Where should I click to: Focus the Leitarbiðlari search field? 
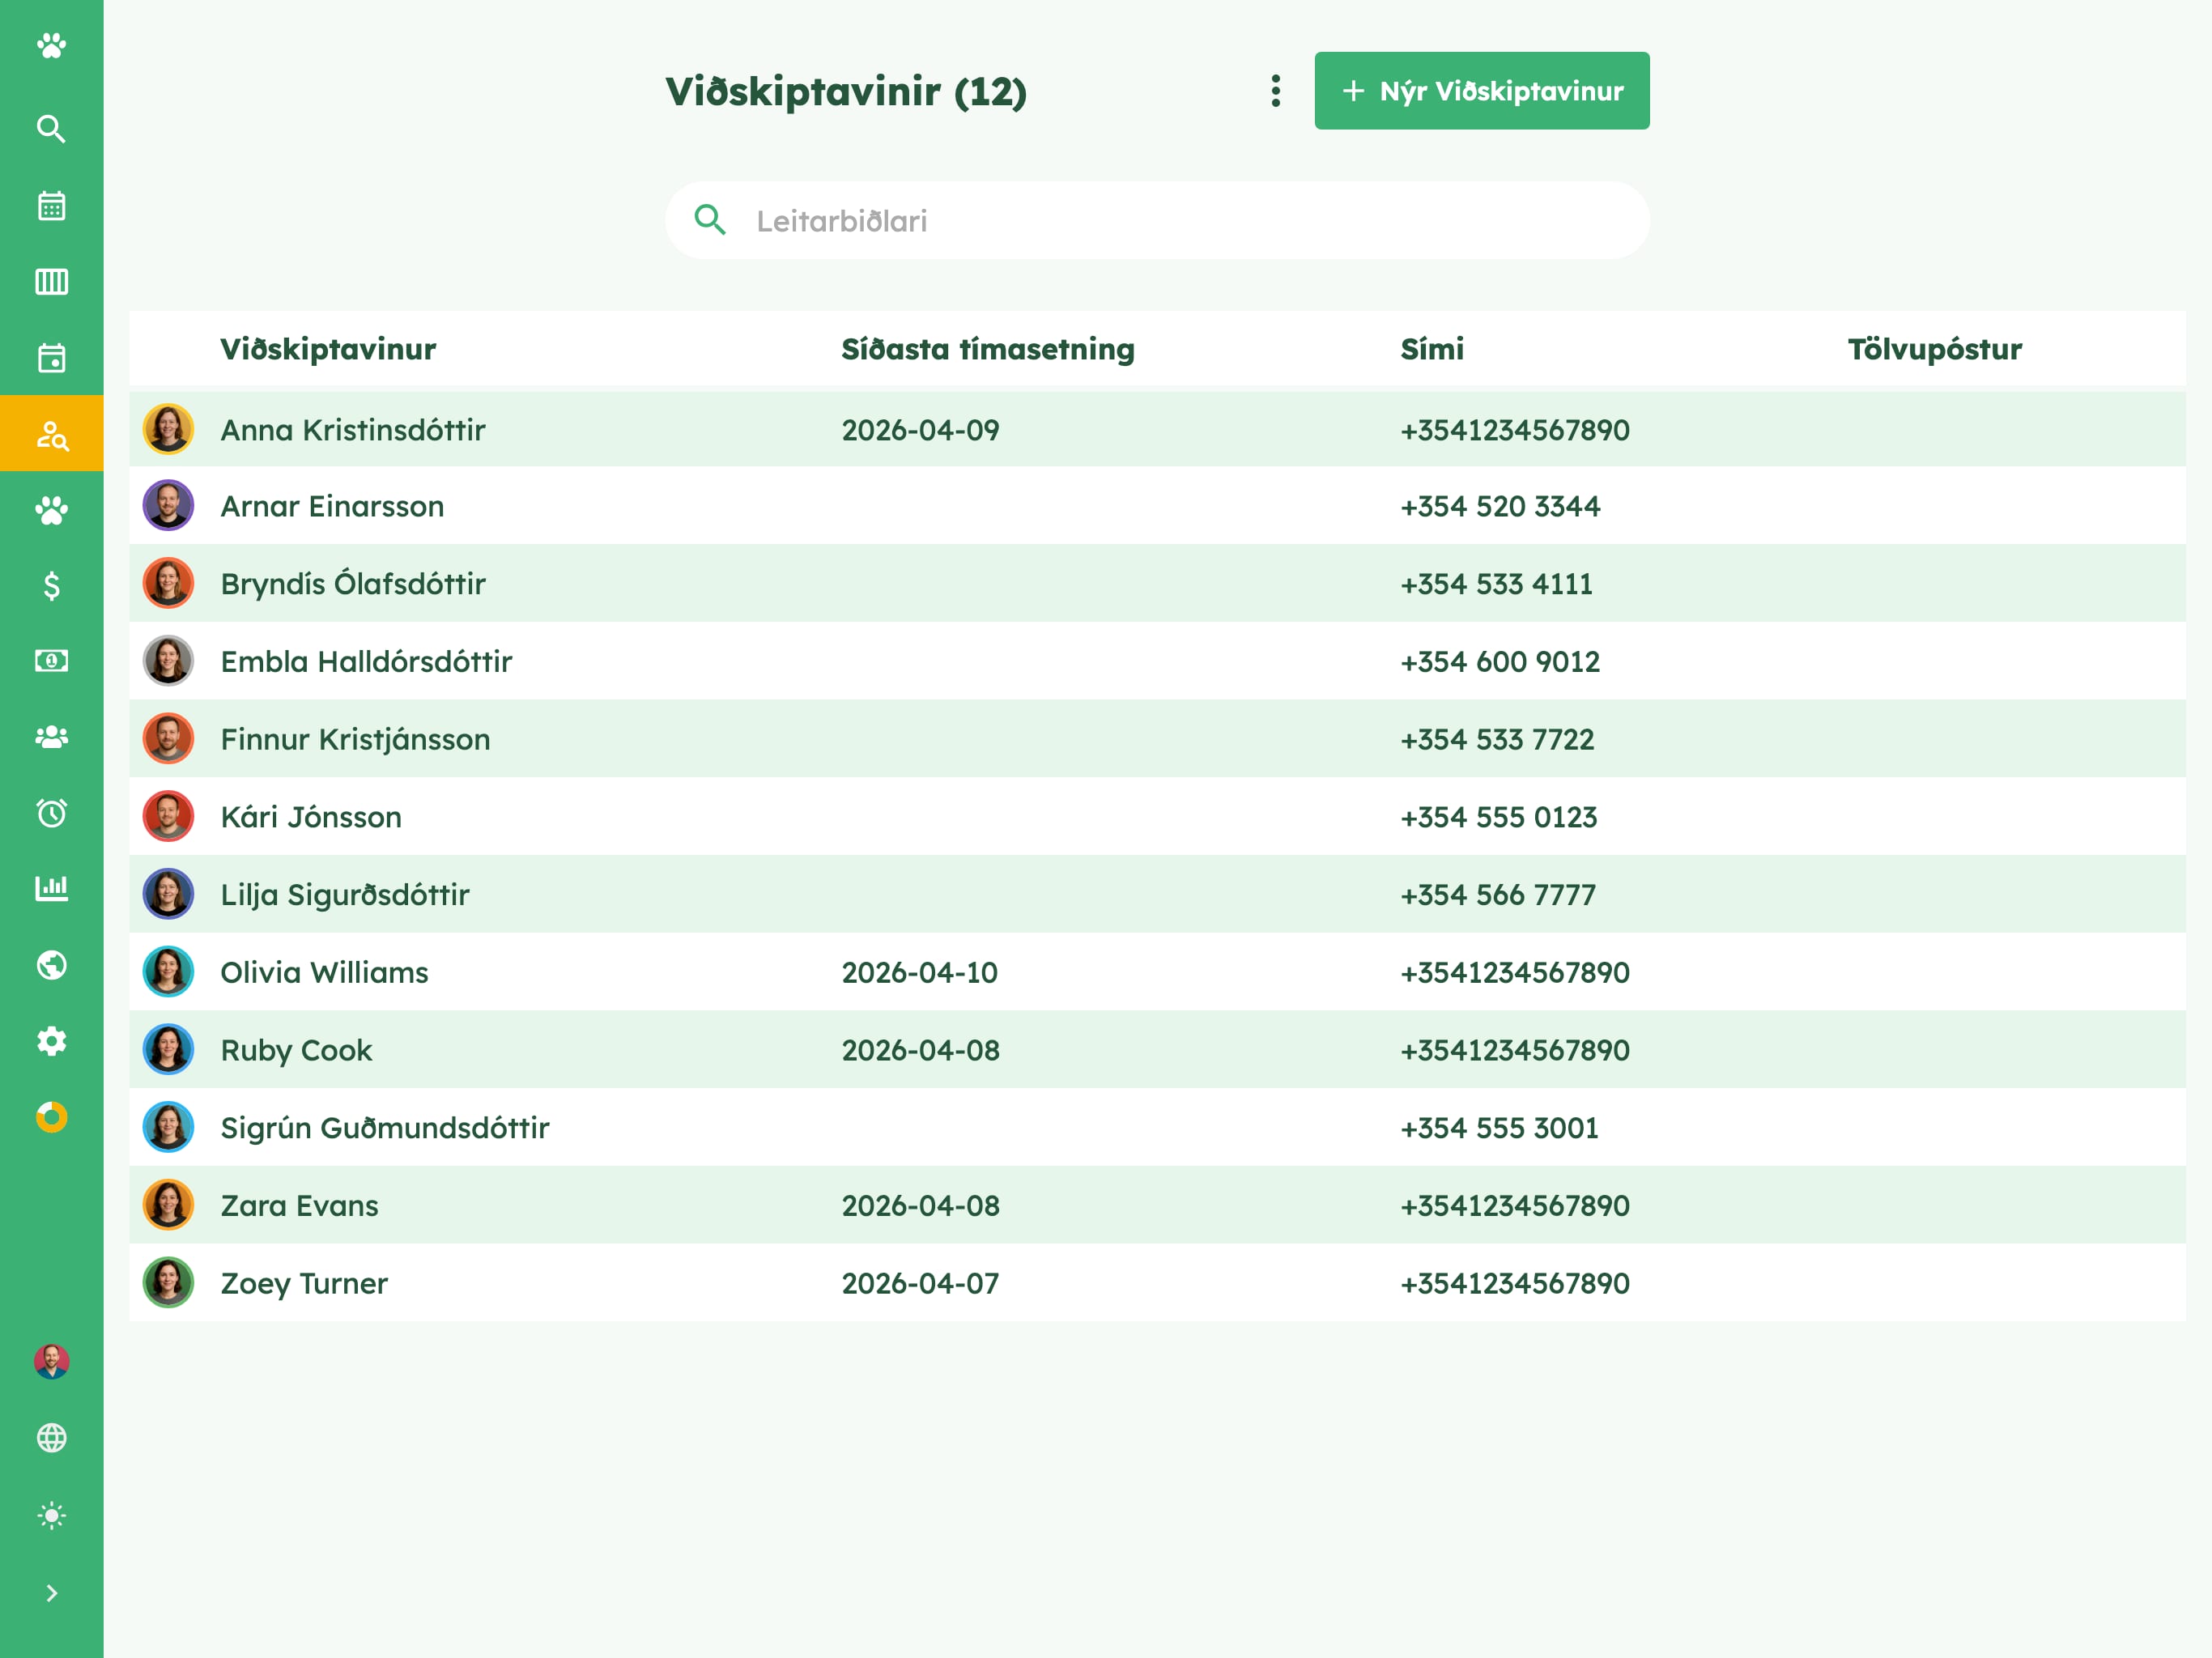coord(1157,220)
